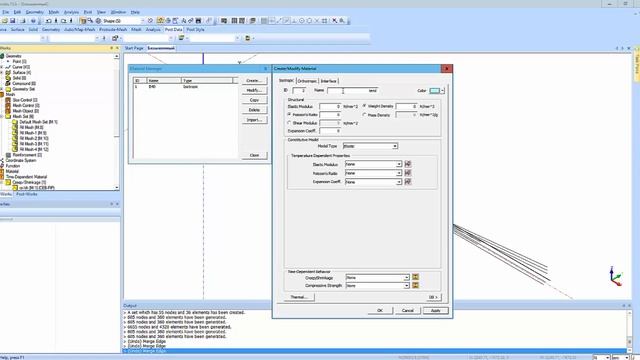Click Close button in Material Manager
This screenshot has width=640, height=360.
tap(254, 155)
